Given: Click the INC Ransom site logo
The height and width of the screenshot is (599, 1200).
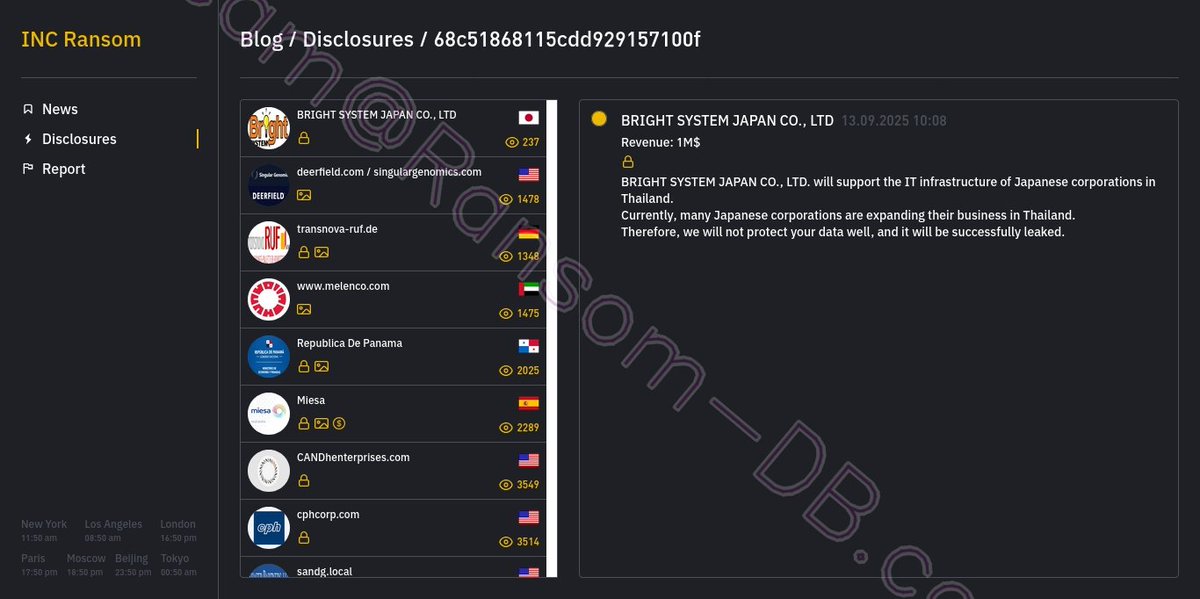Looking at the screenshot, I should [x=81, y=40].
